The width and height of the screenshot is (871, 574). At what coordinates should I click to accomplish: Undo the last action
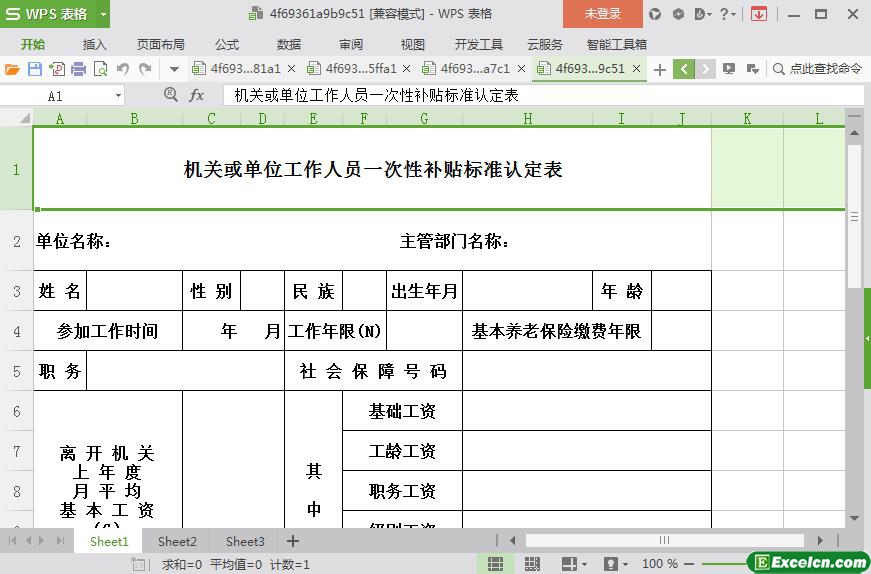pos(123,69)
